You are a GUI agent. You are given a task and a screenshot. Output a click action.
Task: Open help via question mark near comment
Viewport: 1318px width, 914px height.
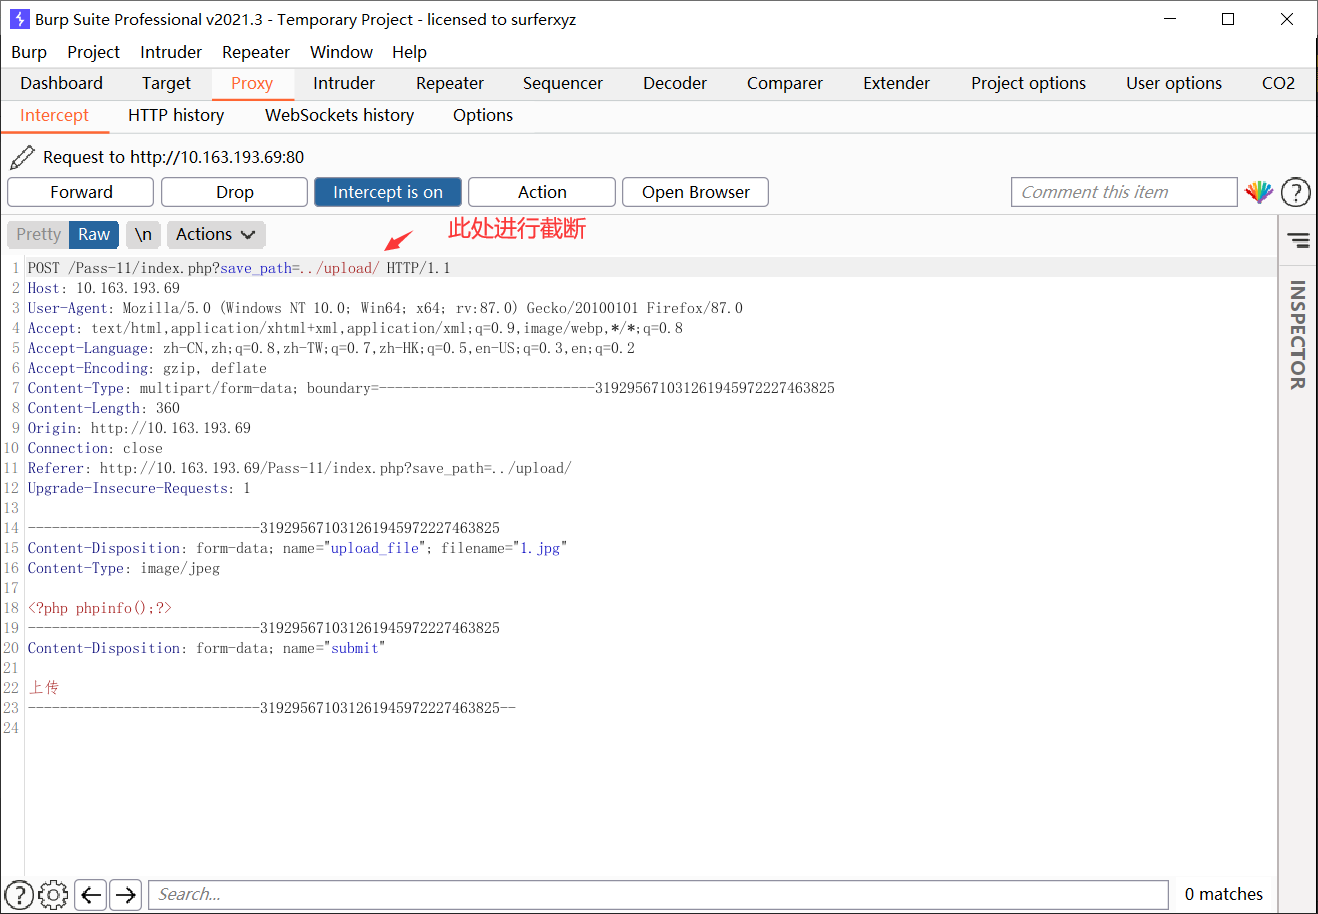(x=1295, y=192)
